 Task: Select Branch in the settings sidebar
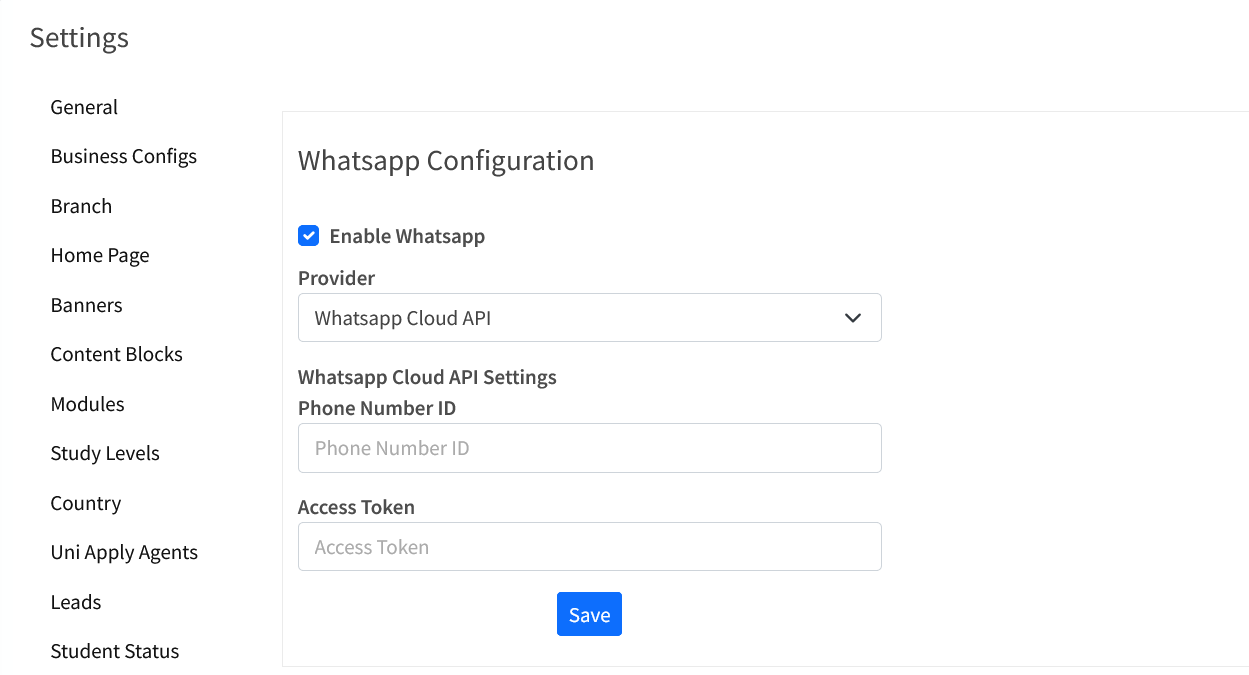pos(81,206)
